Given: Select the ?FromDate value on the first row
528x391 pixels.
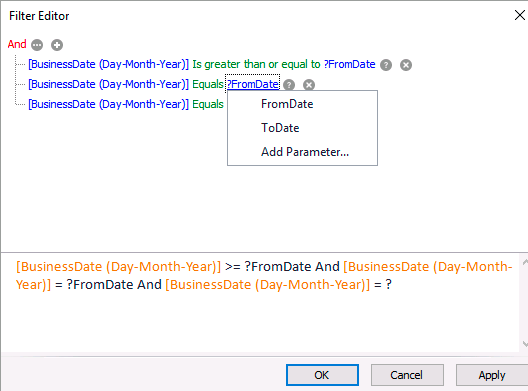Looking at the screenshot, I should (x=350, y=64).
